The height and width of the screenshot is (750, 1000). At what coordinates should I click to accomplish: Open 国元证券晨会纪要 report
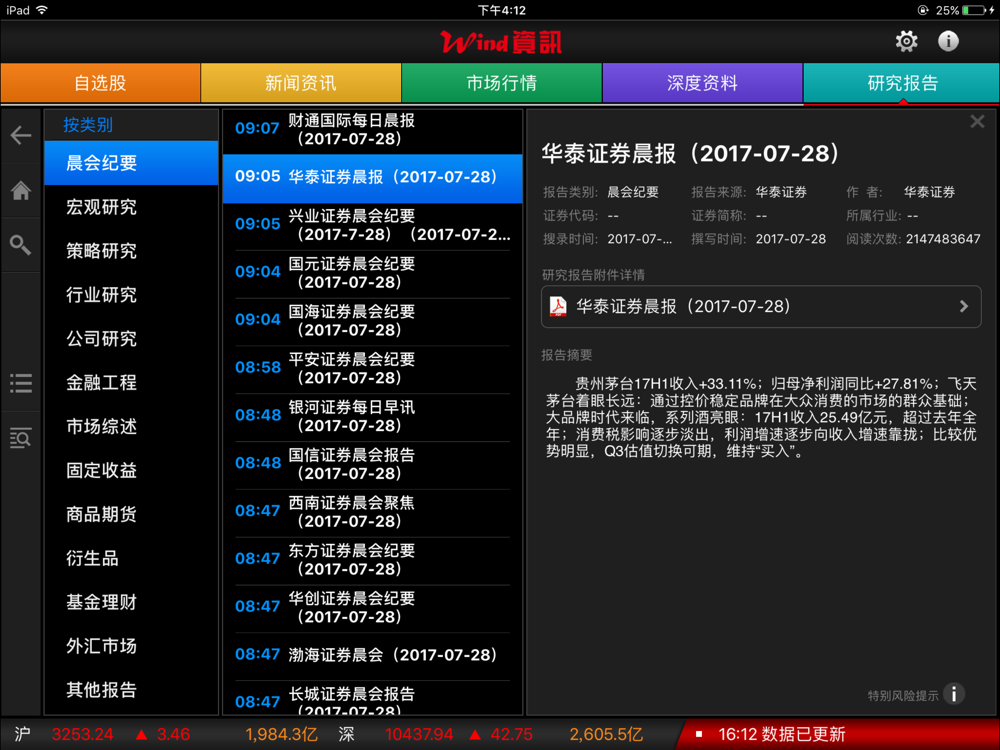click(372, 274)
